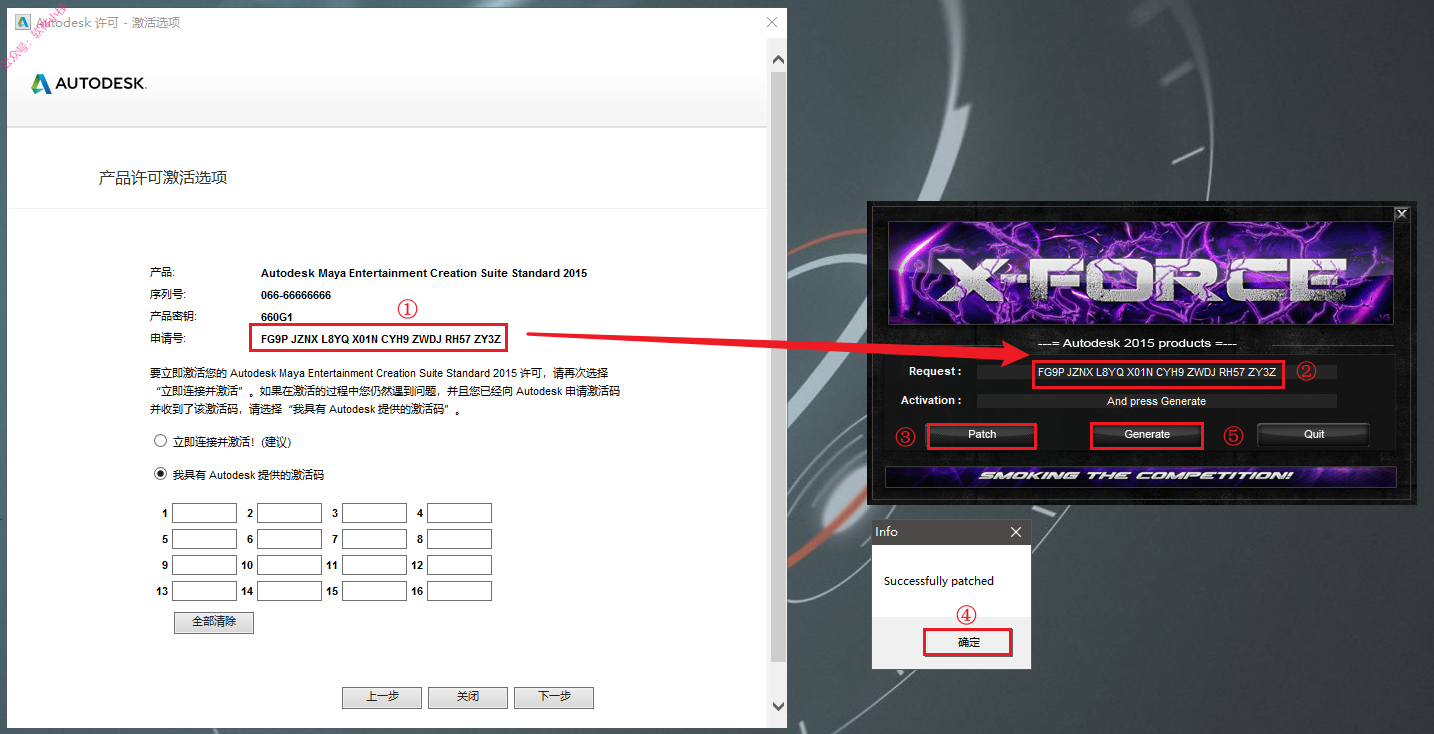Close the Info dialog with its X icon
The image size is (1434, 734).
point(1016,532)
